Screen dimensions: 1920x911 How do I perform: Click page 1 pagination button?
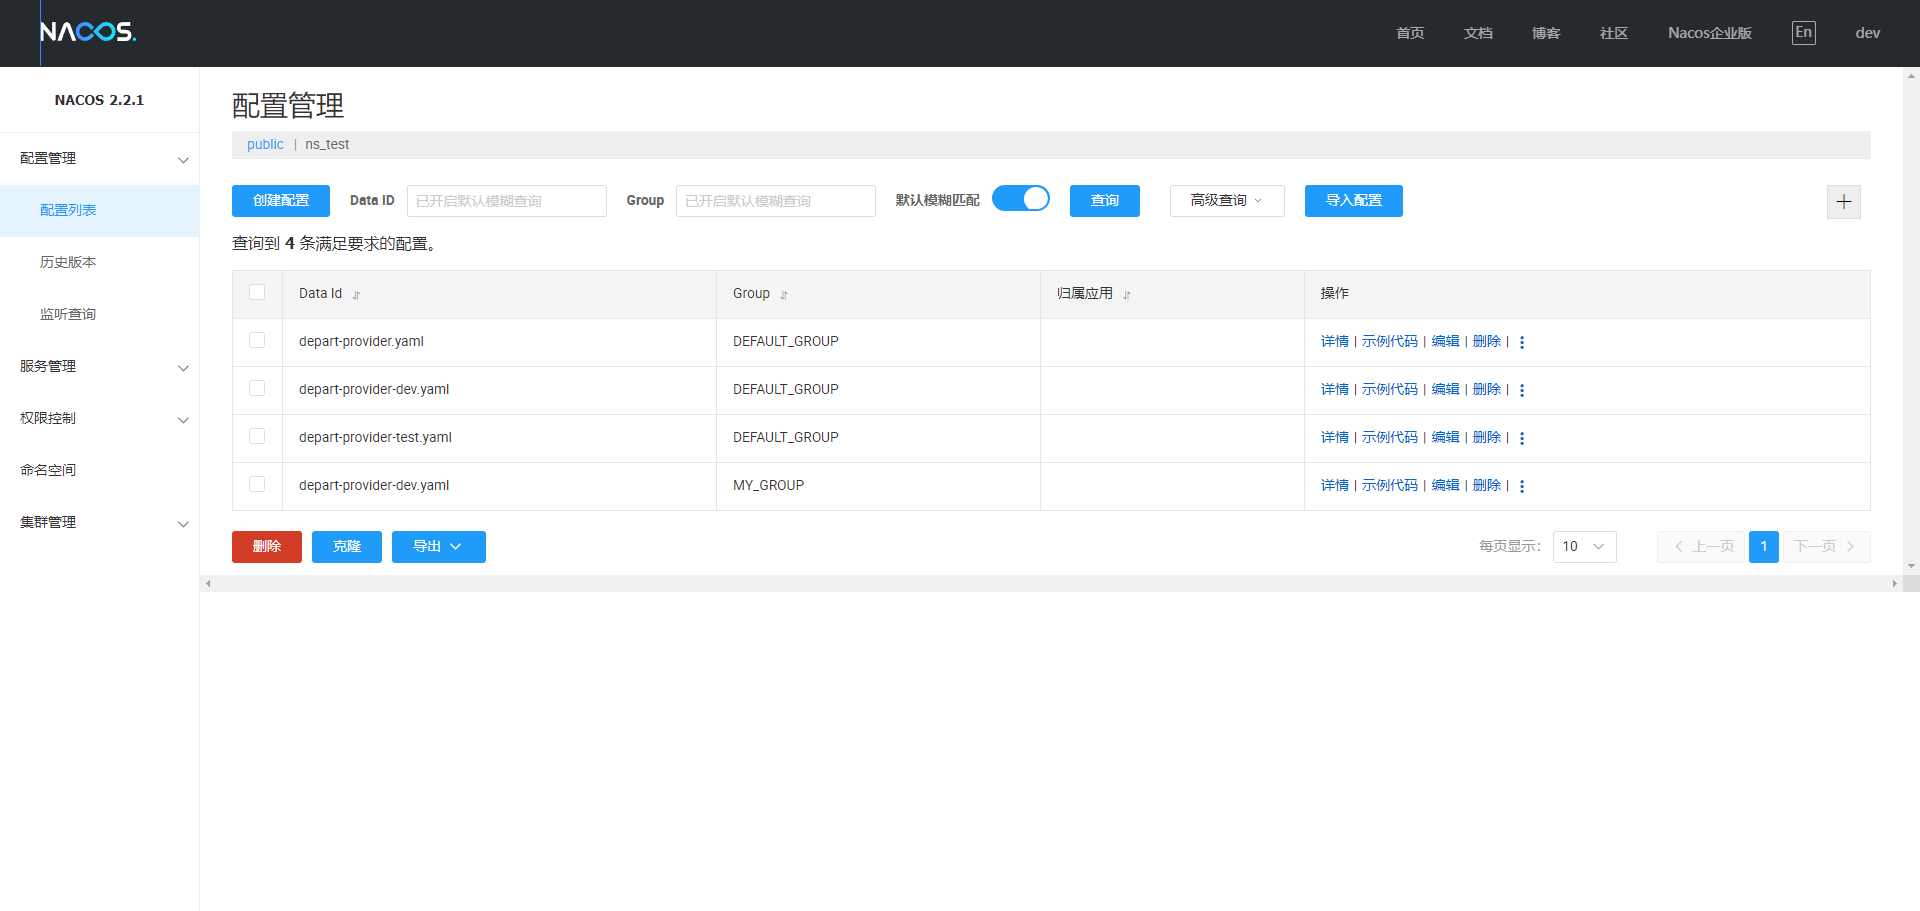pos(1764,547)
